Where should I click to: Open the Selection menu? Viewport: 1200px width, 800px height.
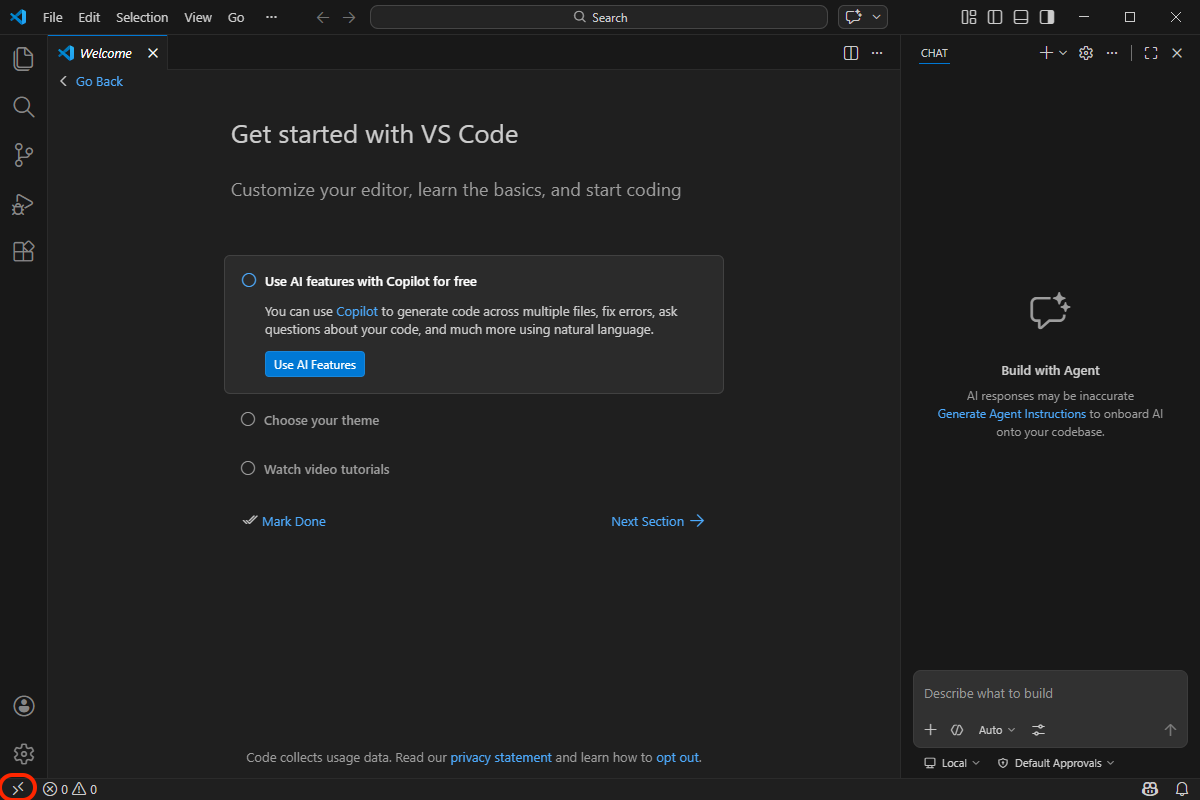142,17
